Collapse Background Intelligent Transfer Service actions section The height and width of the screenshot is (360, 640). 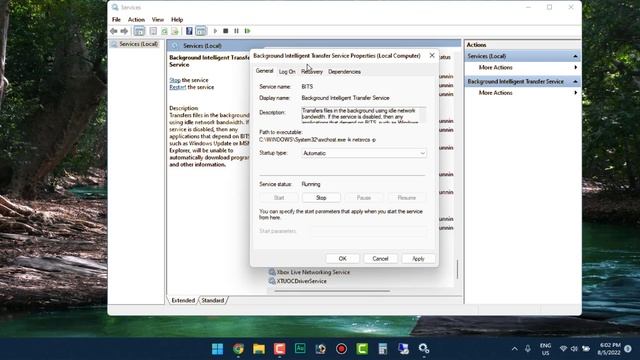click(x=575, y=82)
